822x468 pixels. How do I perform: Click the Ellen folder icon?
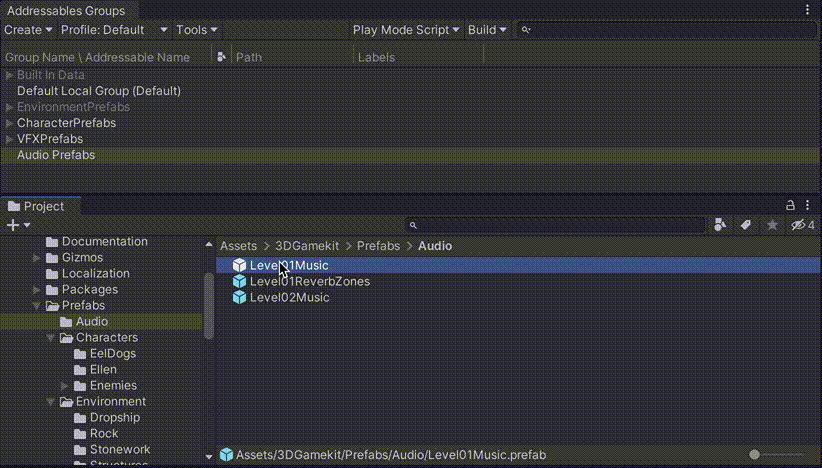80,369
